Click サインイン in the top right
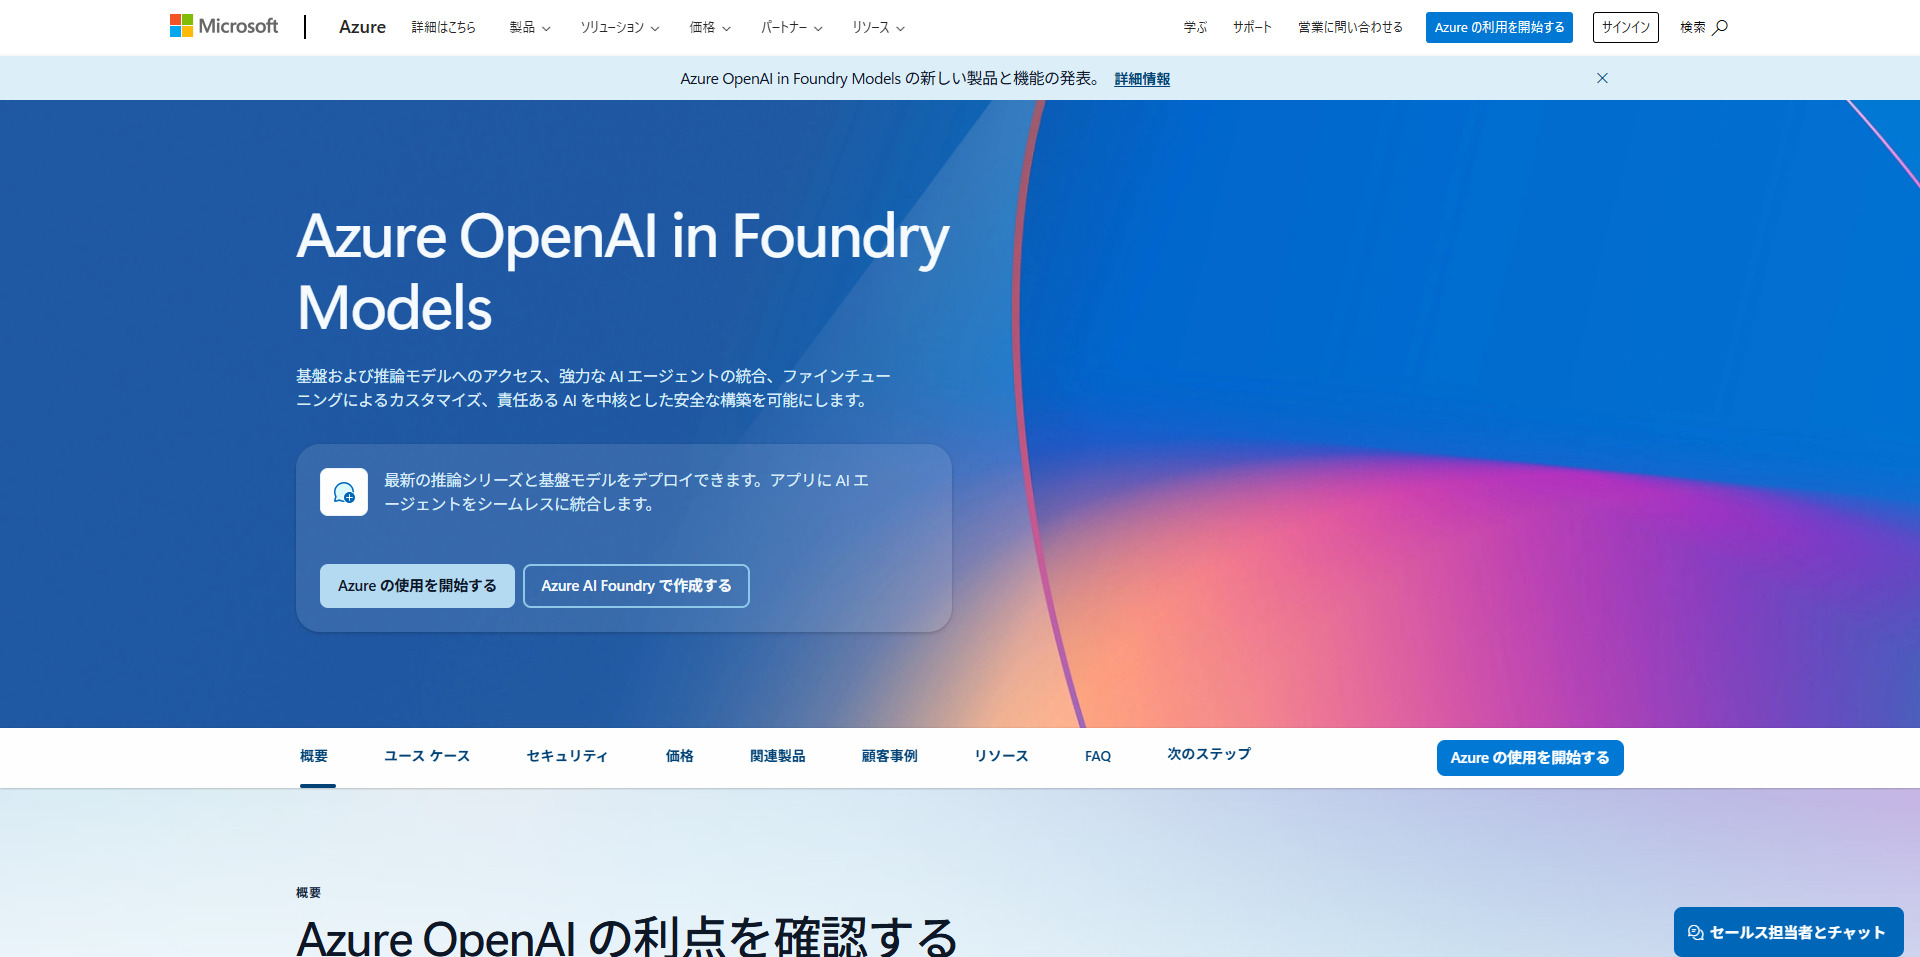 click(x=1624, y=27)
